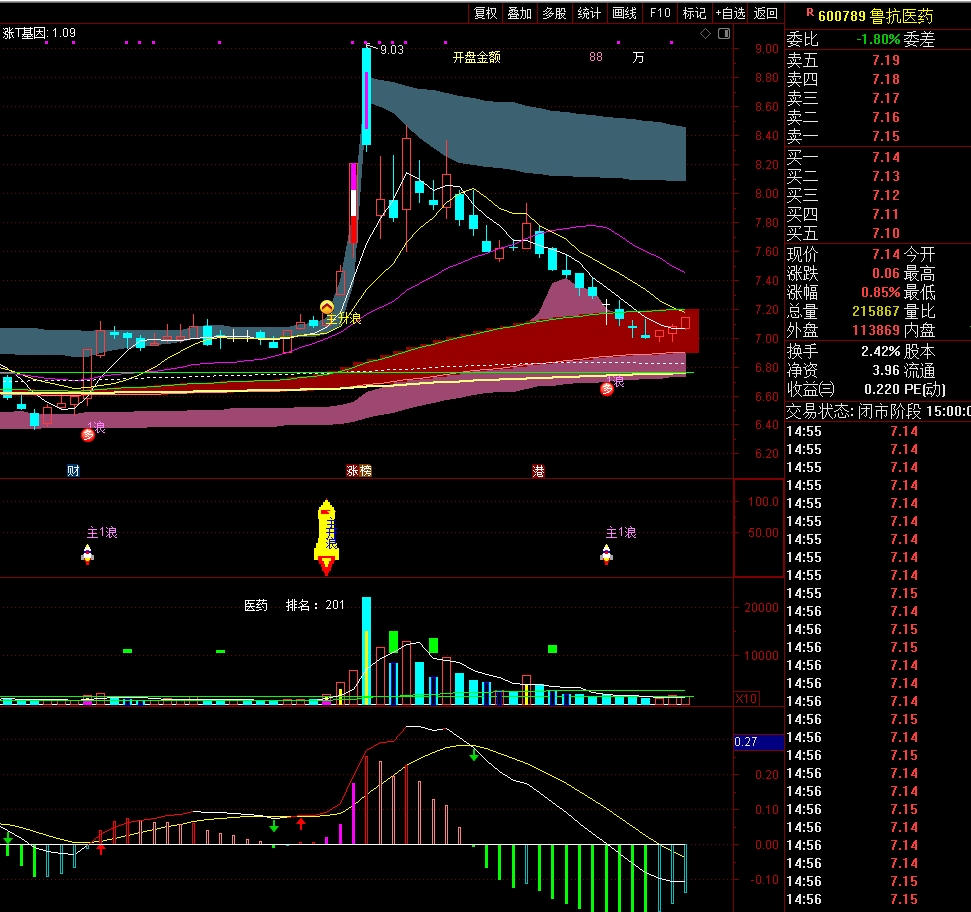Click the X10 volume scale label
This screenshot has height=912, width=971.
[x=746, y=698]
